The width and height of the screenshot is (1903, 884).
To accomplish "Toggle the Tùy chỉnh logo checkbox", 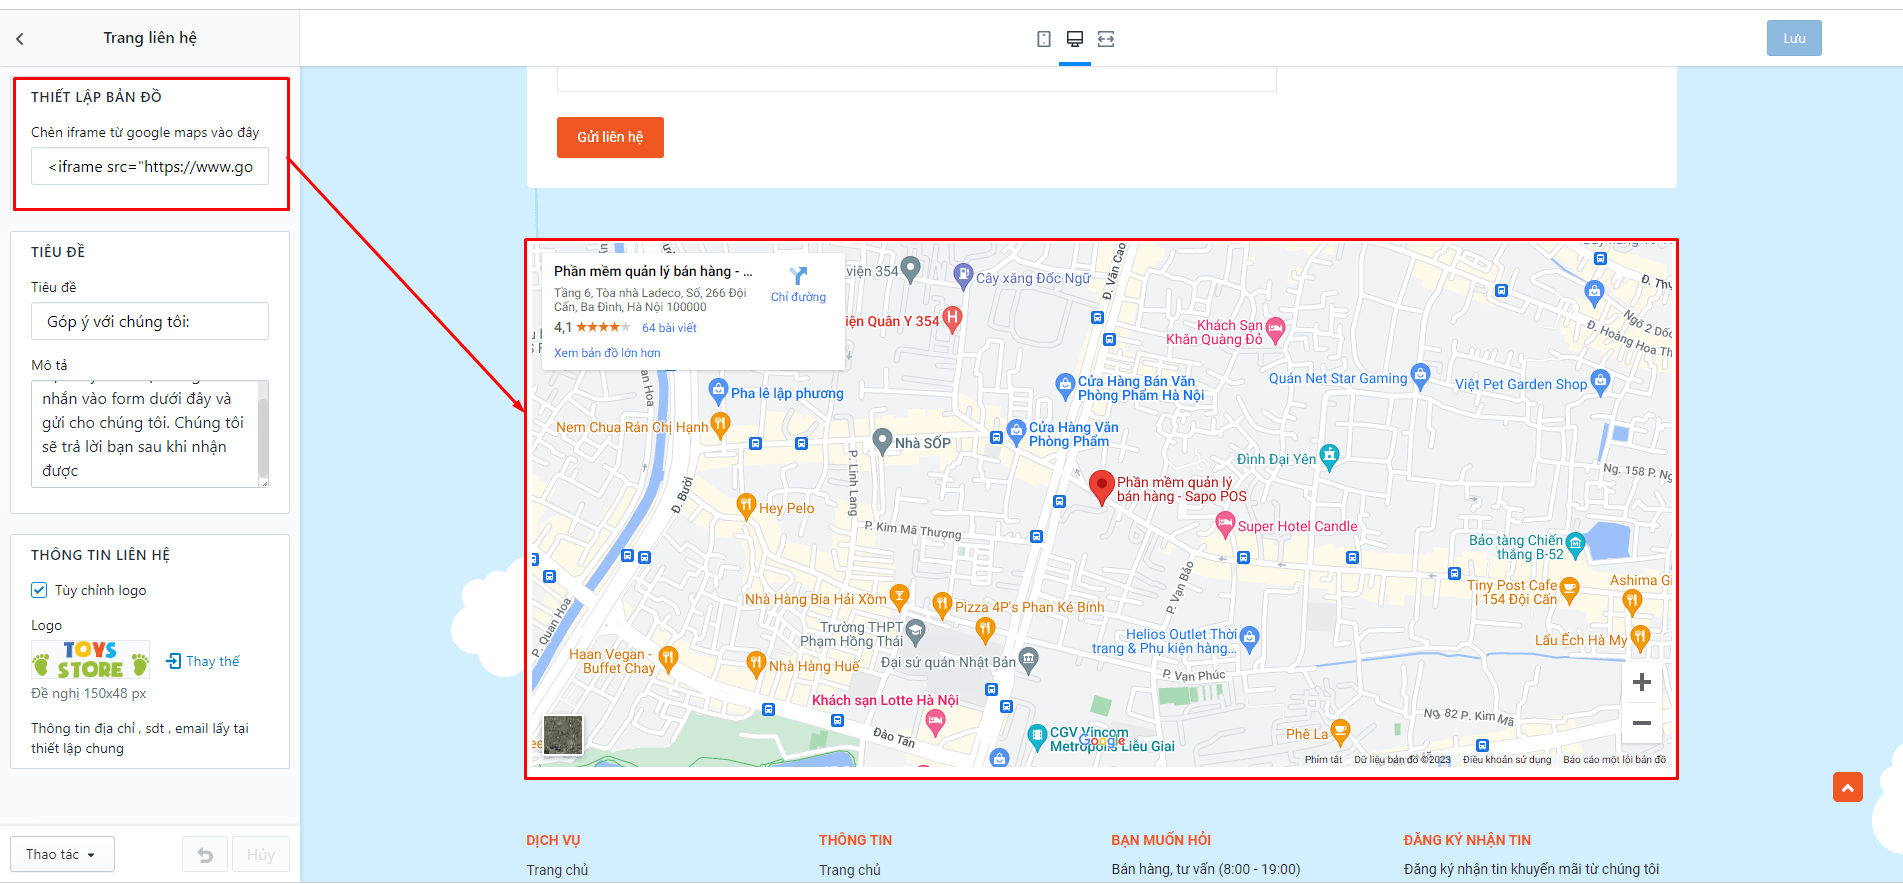I will pos(39,590).
